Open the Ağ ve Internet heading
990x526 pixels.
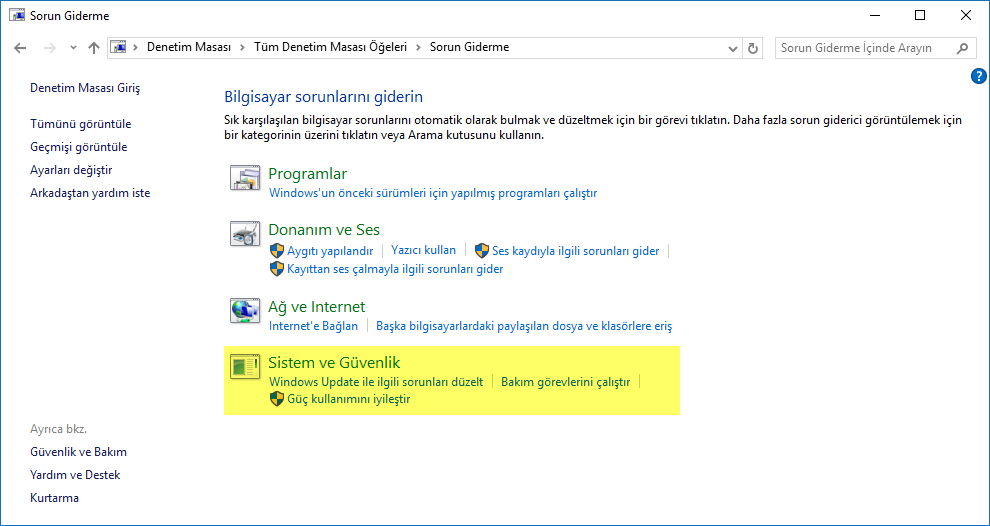tap(317, 307)
